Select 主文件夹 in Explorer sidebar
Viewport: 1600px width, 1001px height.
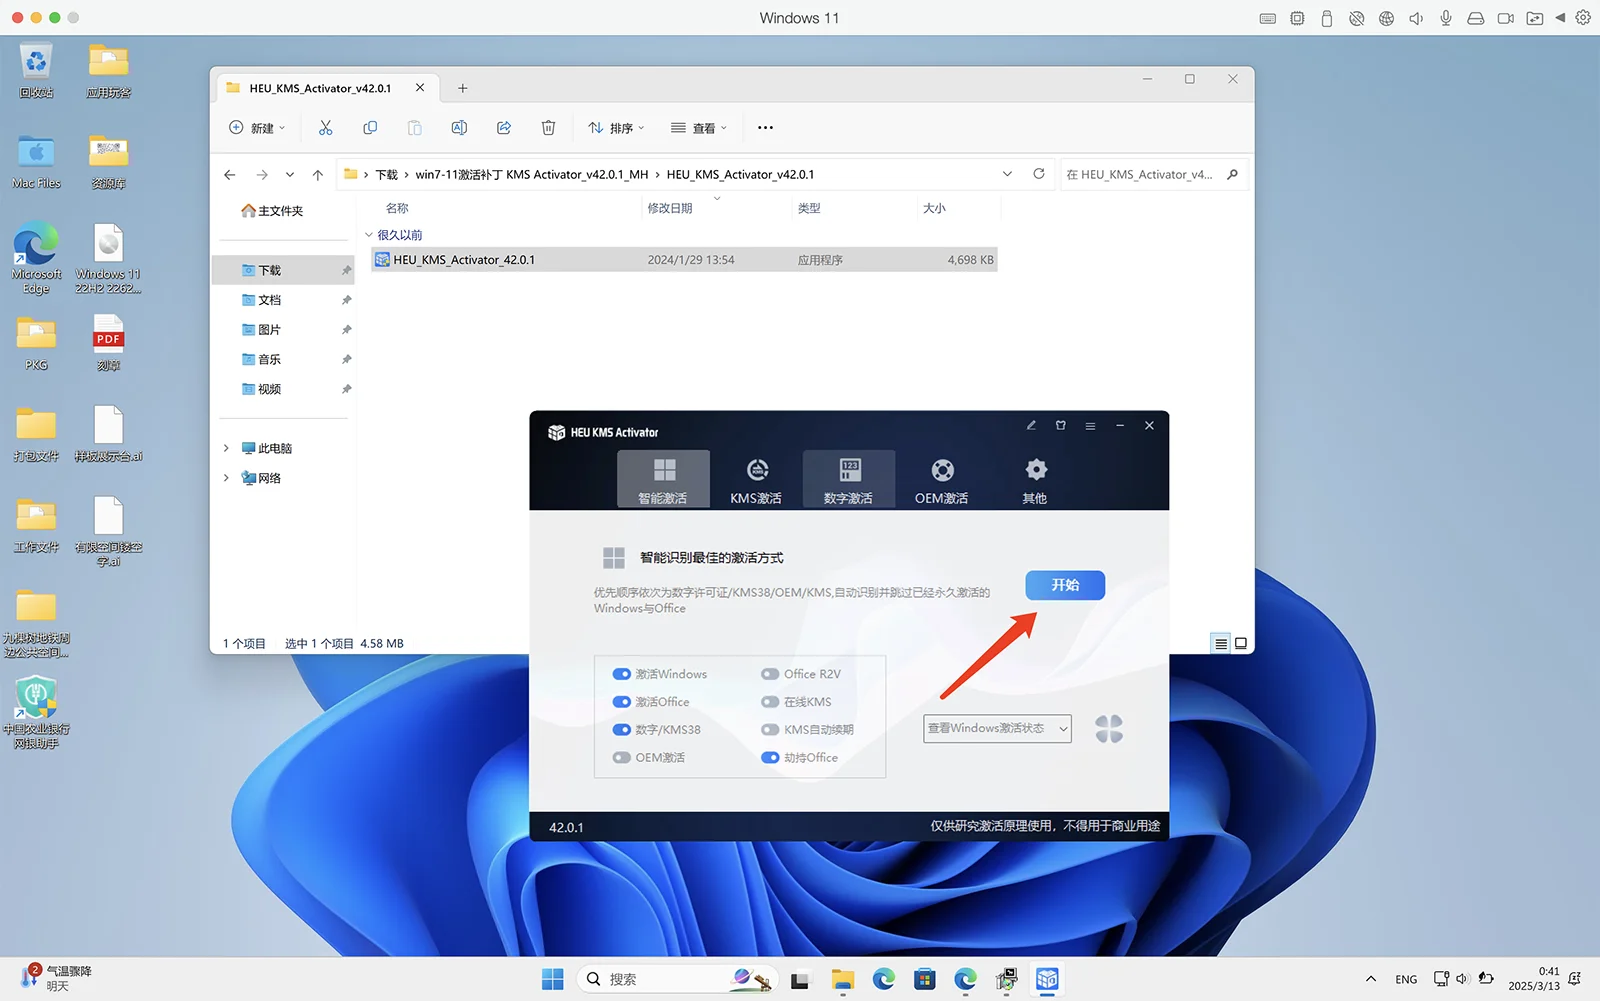[x=272, y=211]
